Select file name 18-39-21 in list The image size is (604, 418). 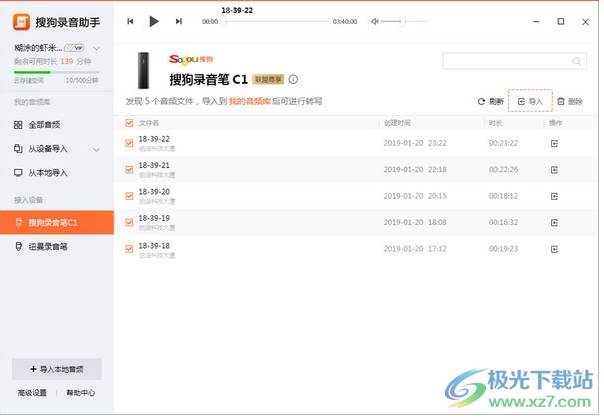[x=154, y=165]
